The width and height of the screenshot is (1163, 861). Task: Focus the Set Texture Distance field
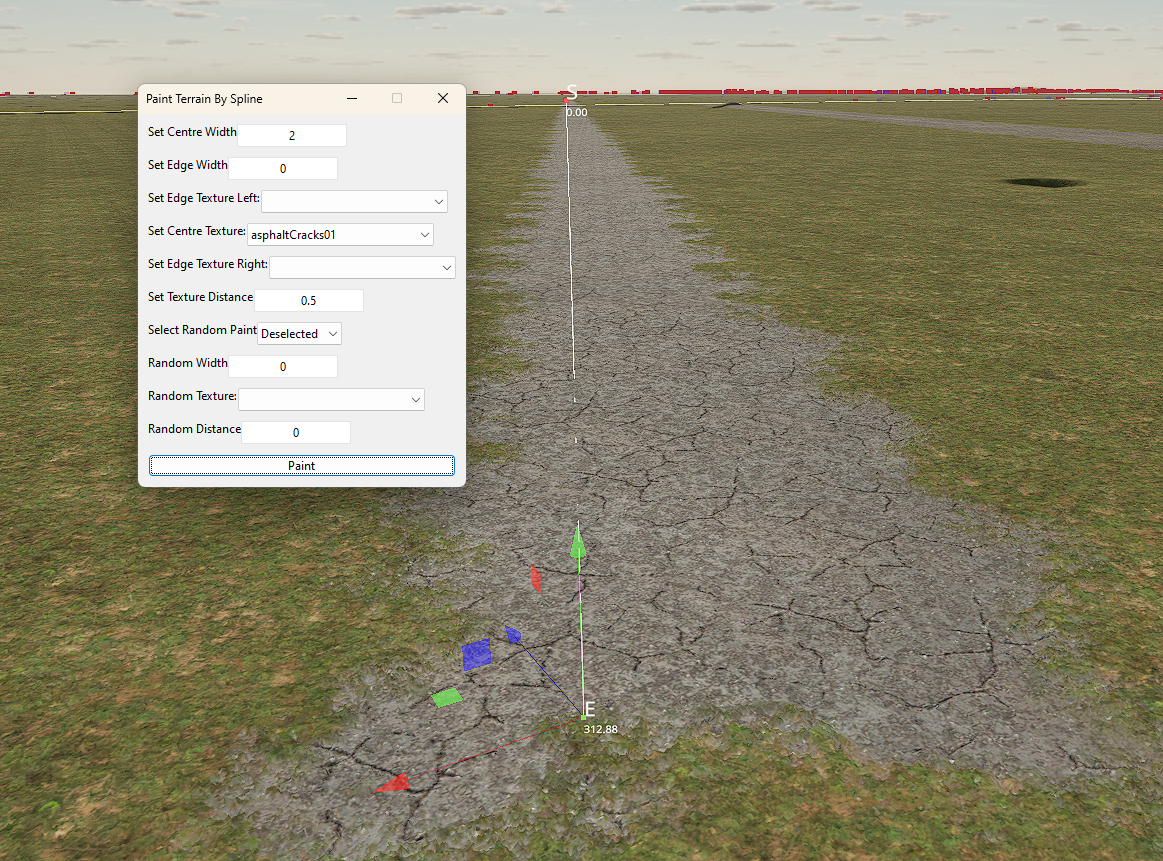coord(309,300)
